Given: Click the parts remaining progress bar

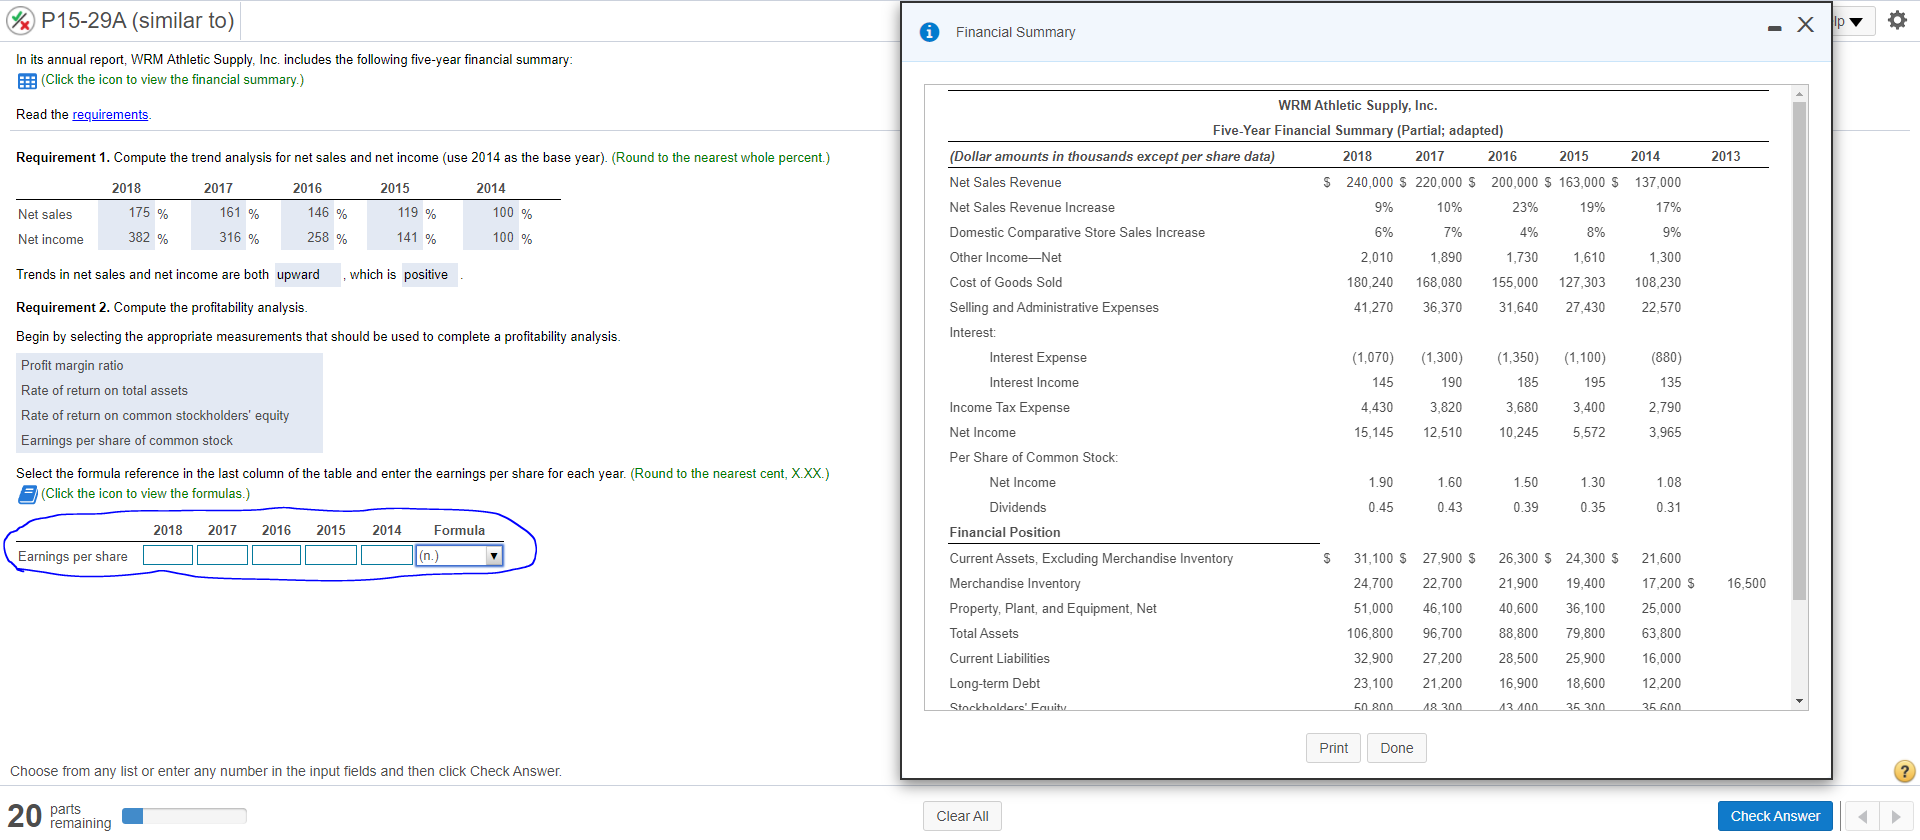Looking at the screenshot, I should click(184, 816).
